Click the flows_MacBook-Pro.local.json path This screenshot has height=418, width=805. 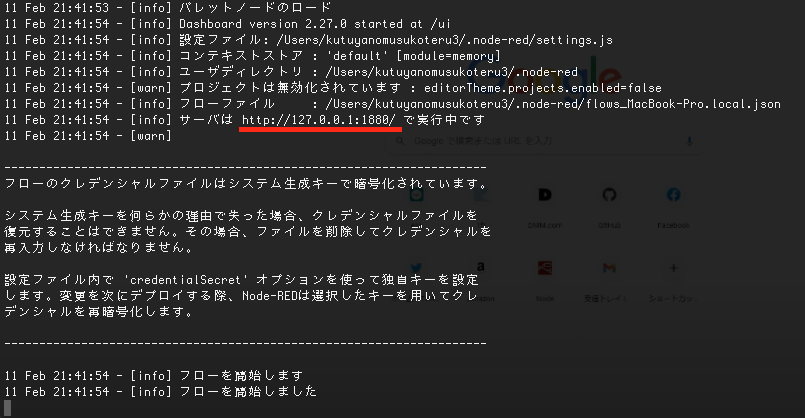(x=553, y=104)
